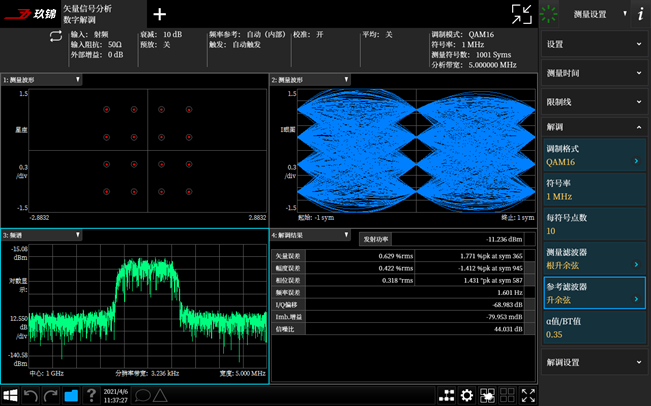Image resolution: width=651 pixels, height=406 pixels.
Task: Click the 信噪比 result row label
Action: pyautogui.click(x=288, y=329)
